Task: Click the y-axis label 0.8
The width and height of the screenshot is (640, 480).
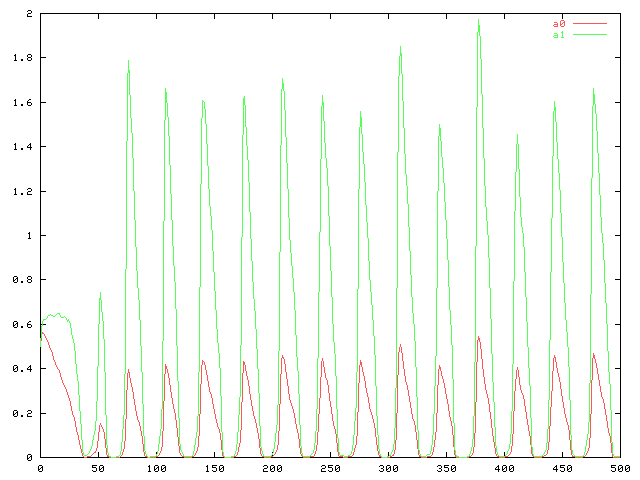Action: (x=22, y=280)
